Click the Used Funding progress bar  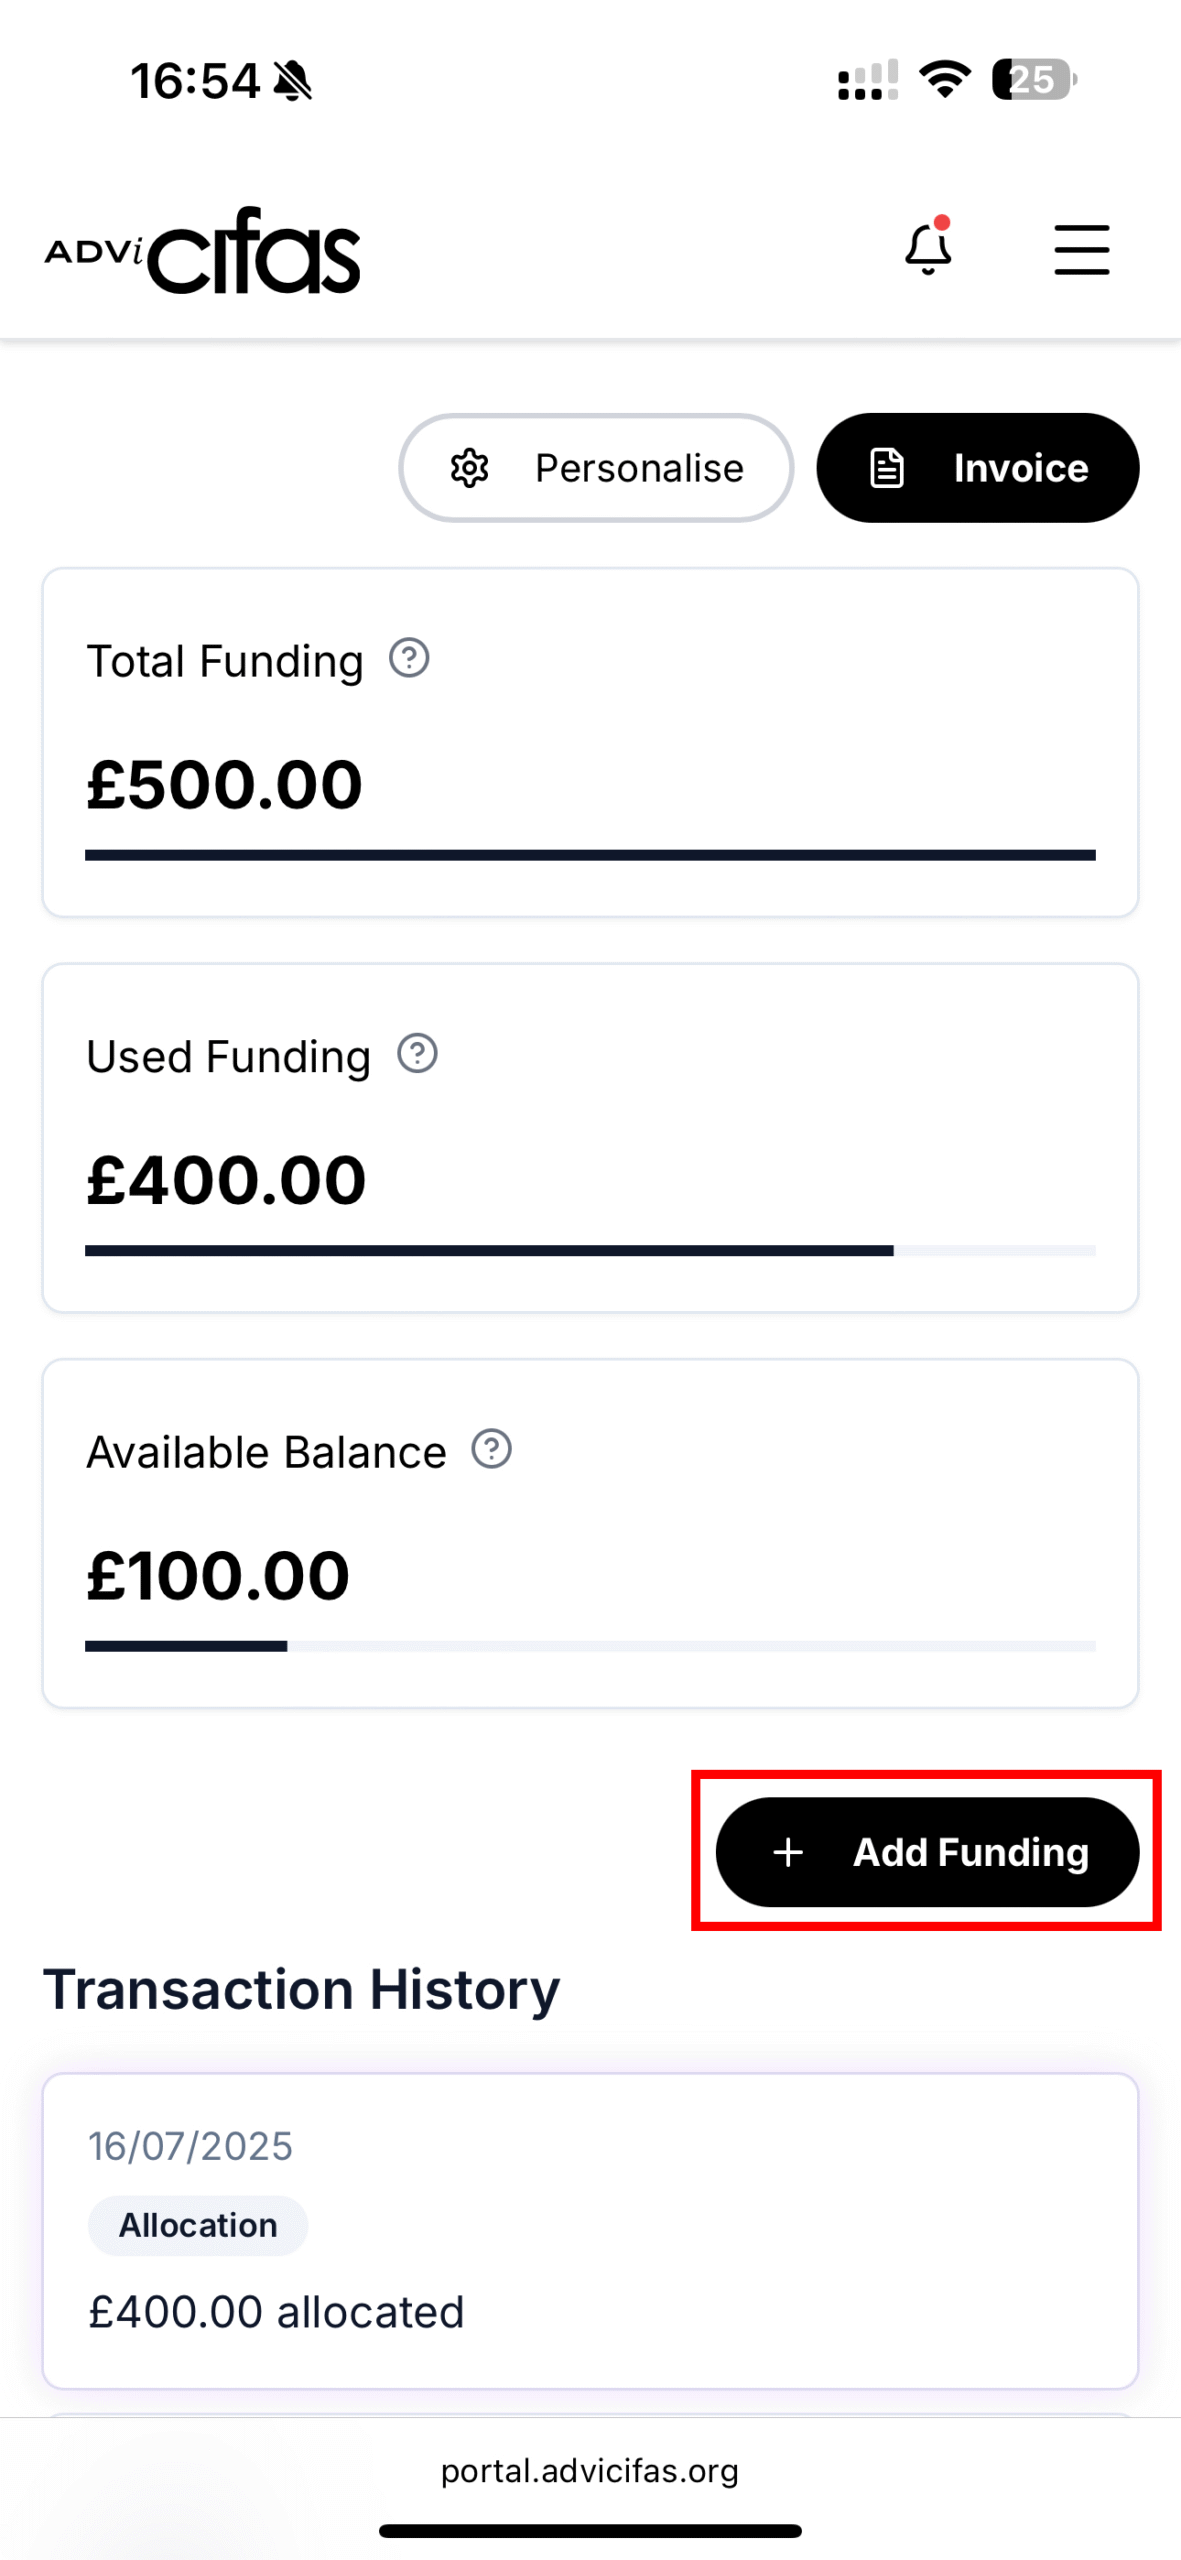tap(590, 1250)
